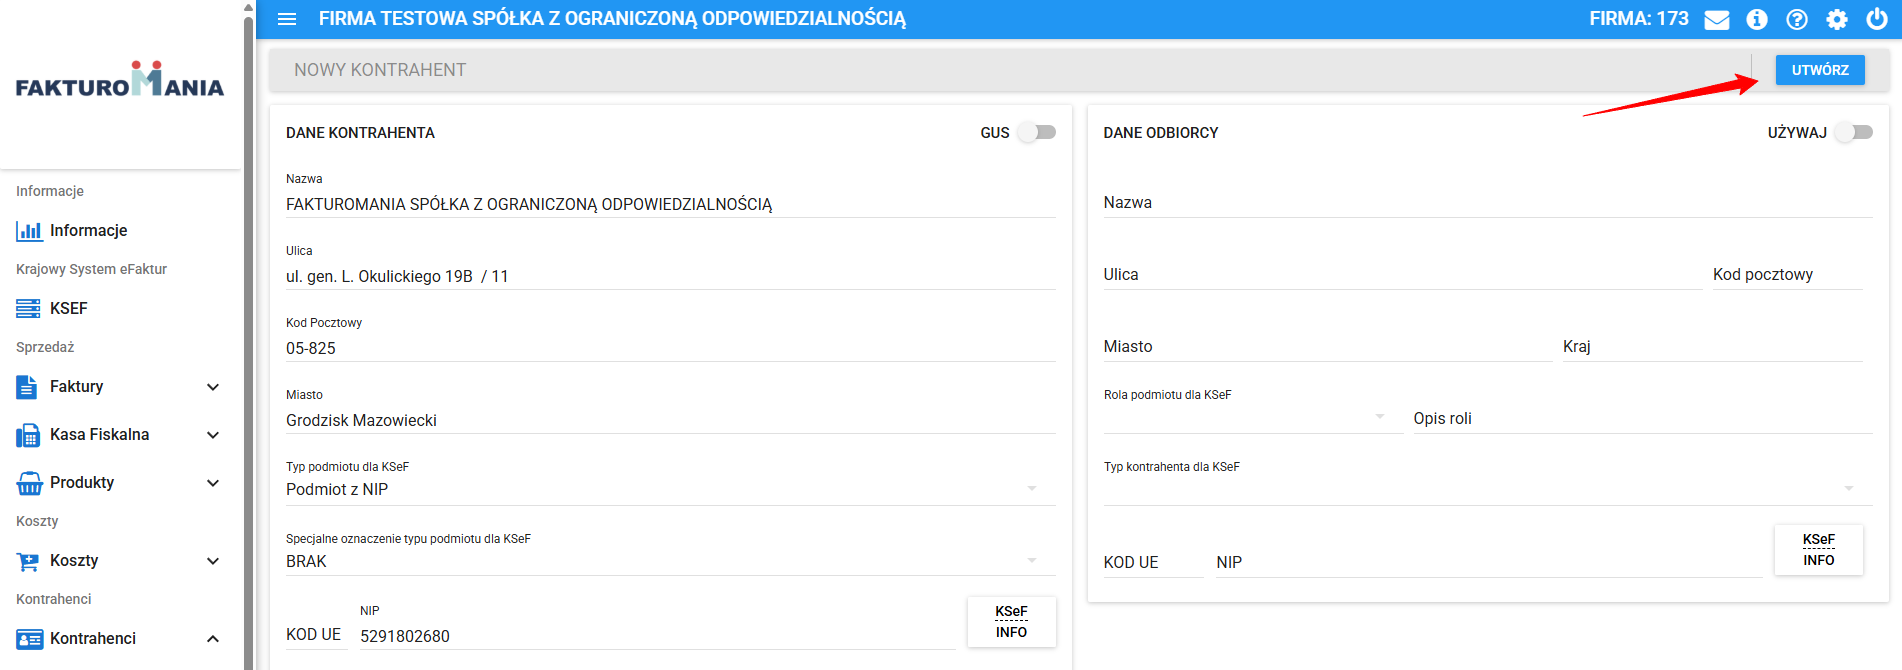
Task: Expand the Koszty chevron
Action: (x=213, y=561)
